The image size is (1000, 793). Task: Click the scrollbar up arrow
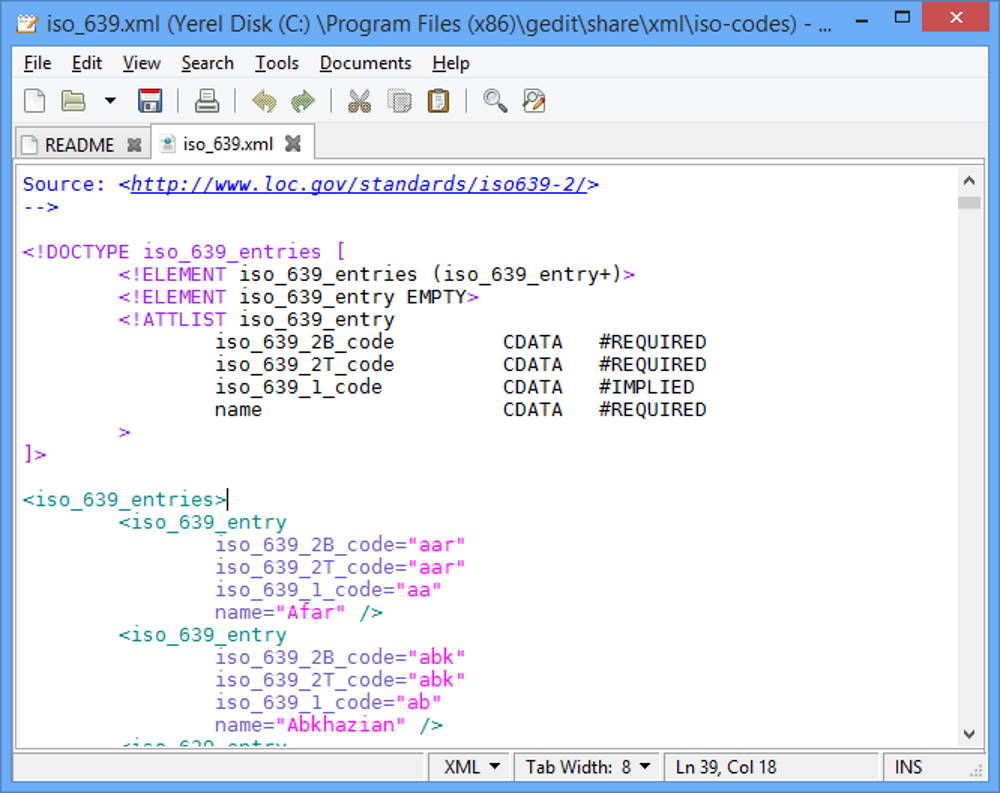[969, 181]
